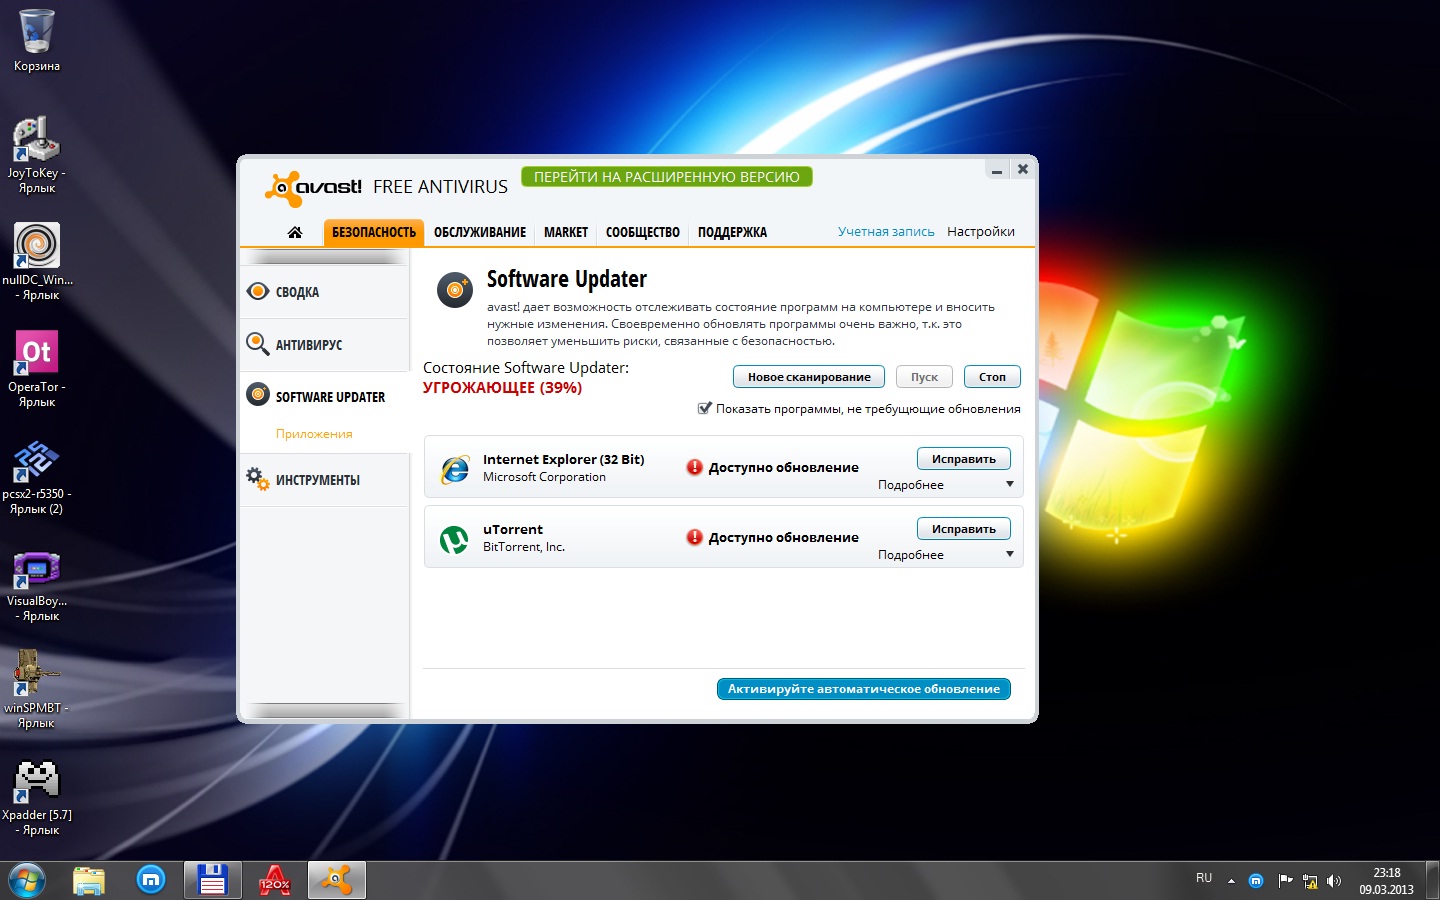The height and width of the screenshot is (900, 1440).
Task: Select the pcsx2-r5350 desktop shortcut
Action: [37, 476]
